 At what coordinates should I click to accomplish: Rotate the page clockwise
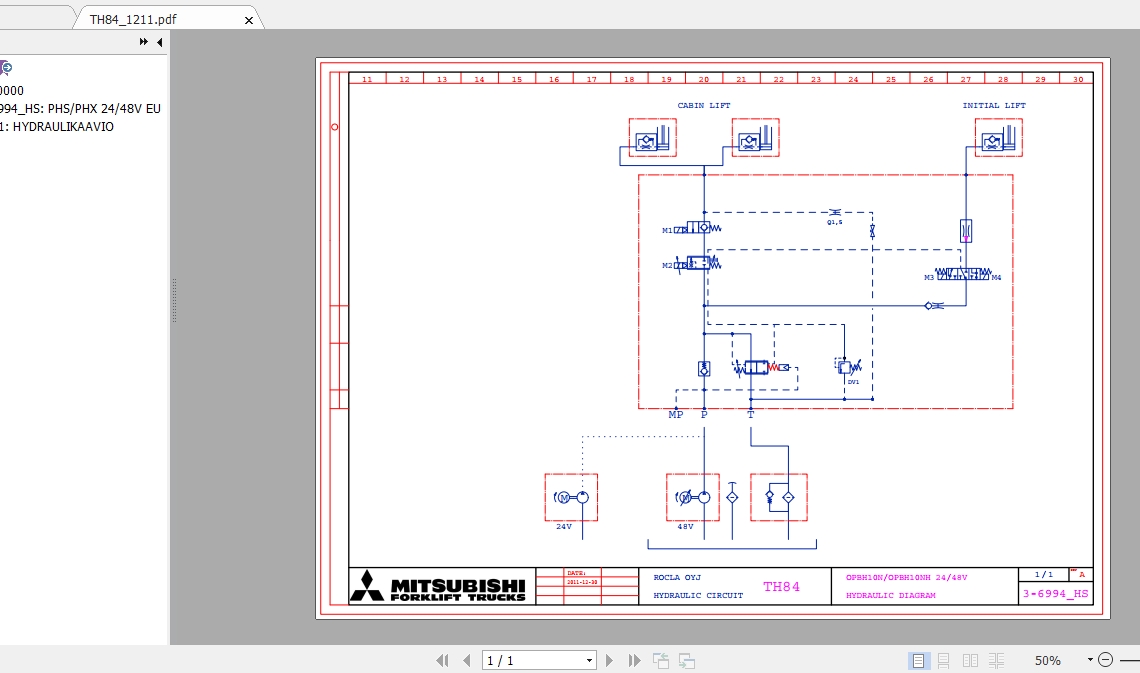pos(685,660)
